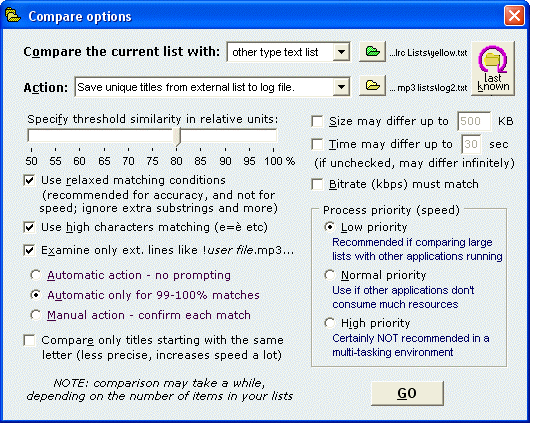Click the 'Compare the current list with:' label

(122, 52)
